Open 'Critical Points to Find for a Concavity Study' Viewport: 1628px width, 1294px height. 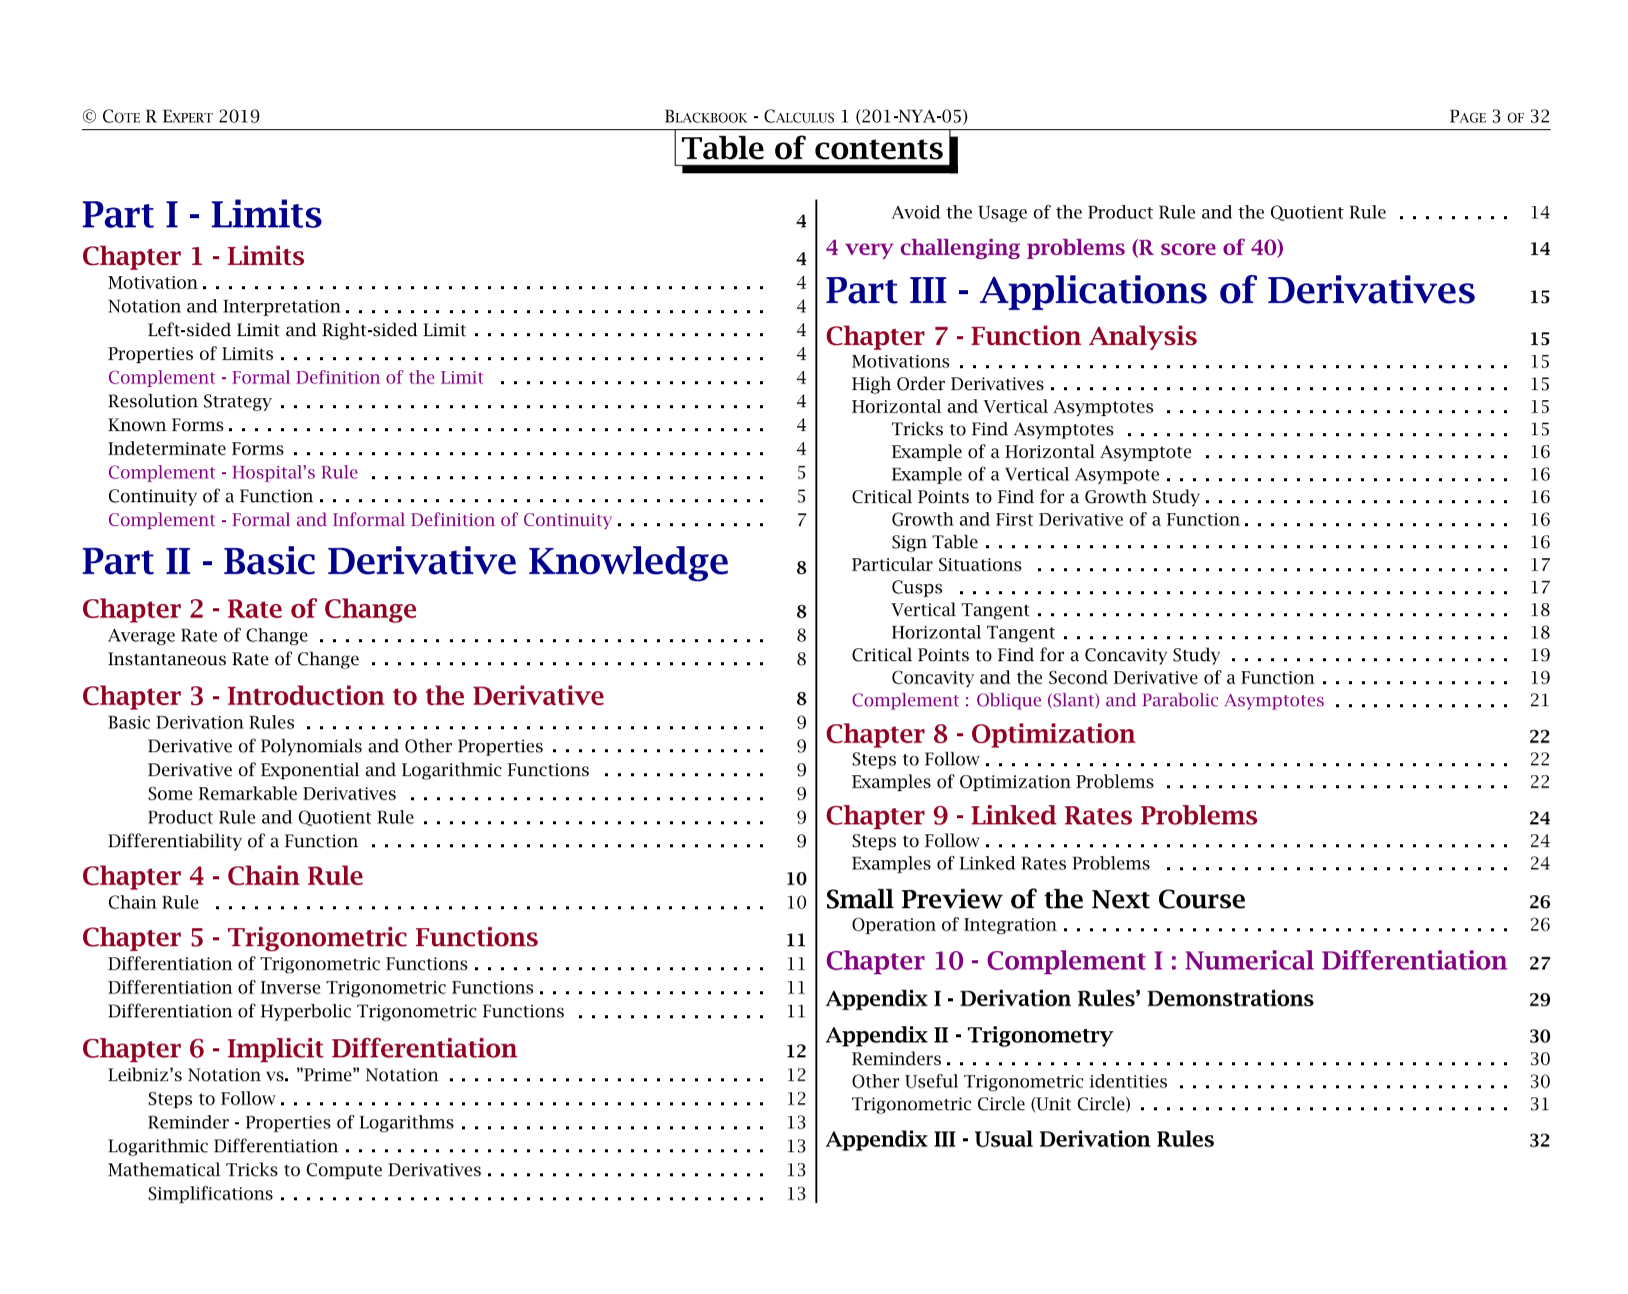click(x=1036, y=656)
